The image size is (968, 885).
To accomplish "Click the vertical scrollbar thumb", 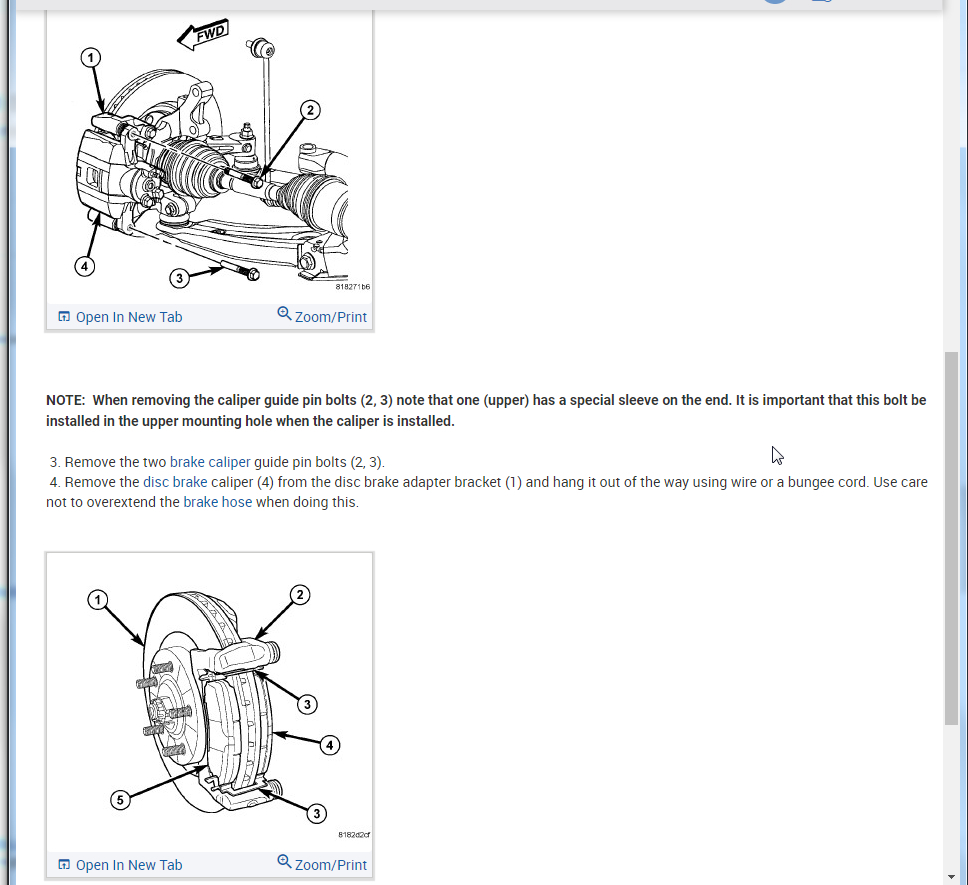I will (951, 538).
